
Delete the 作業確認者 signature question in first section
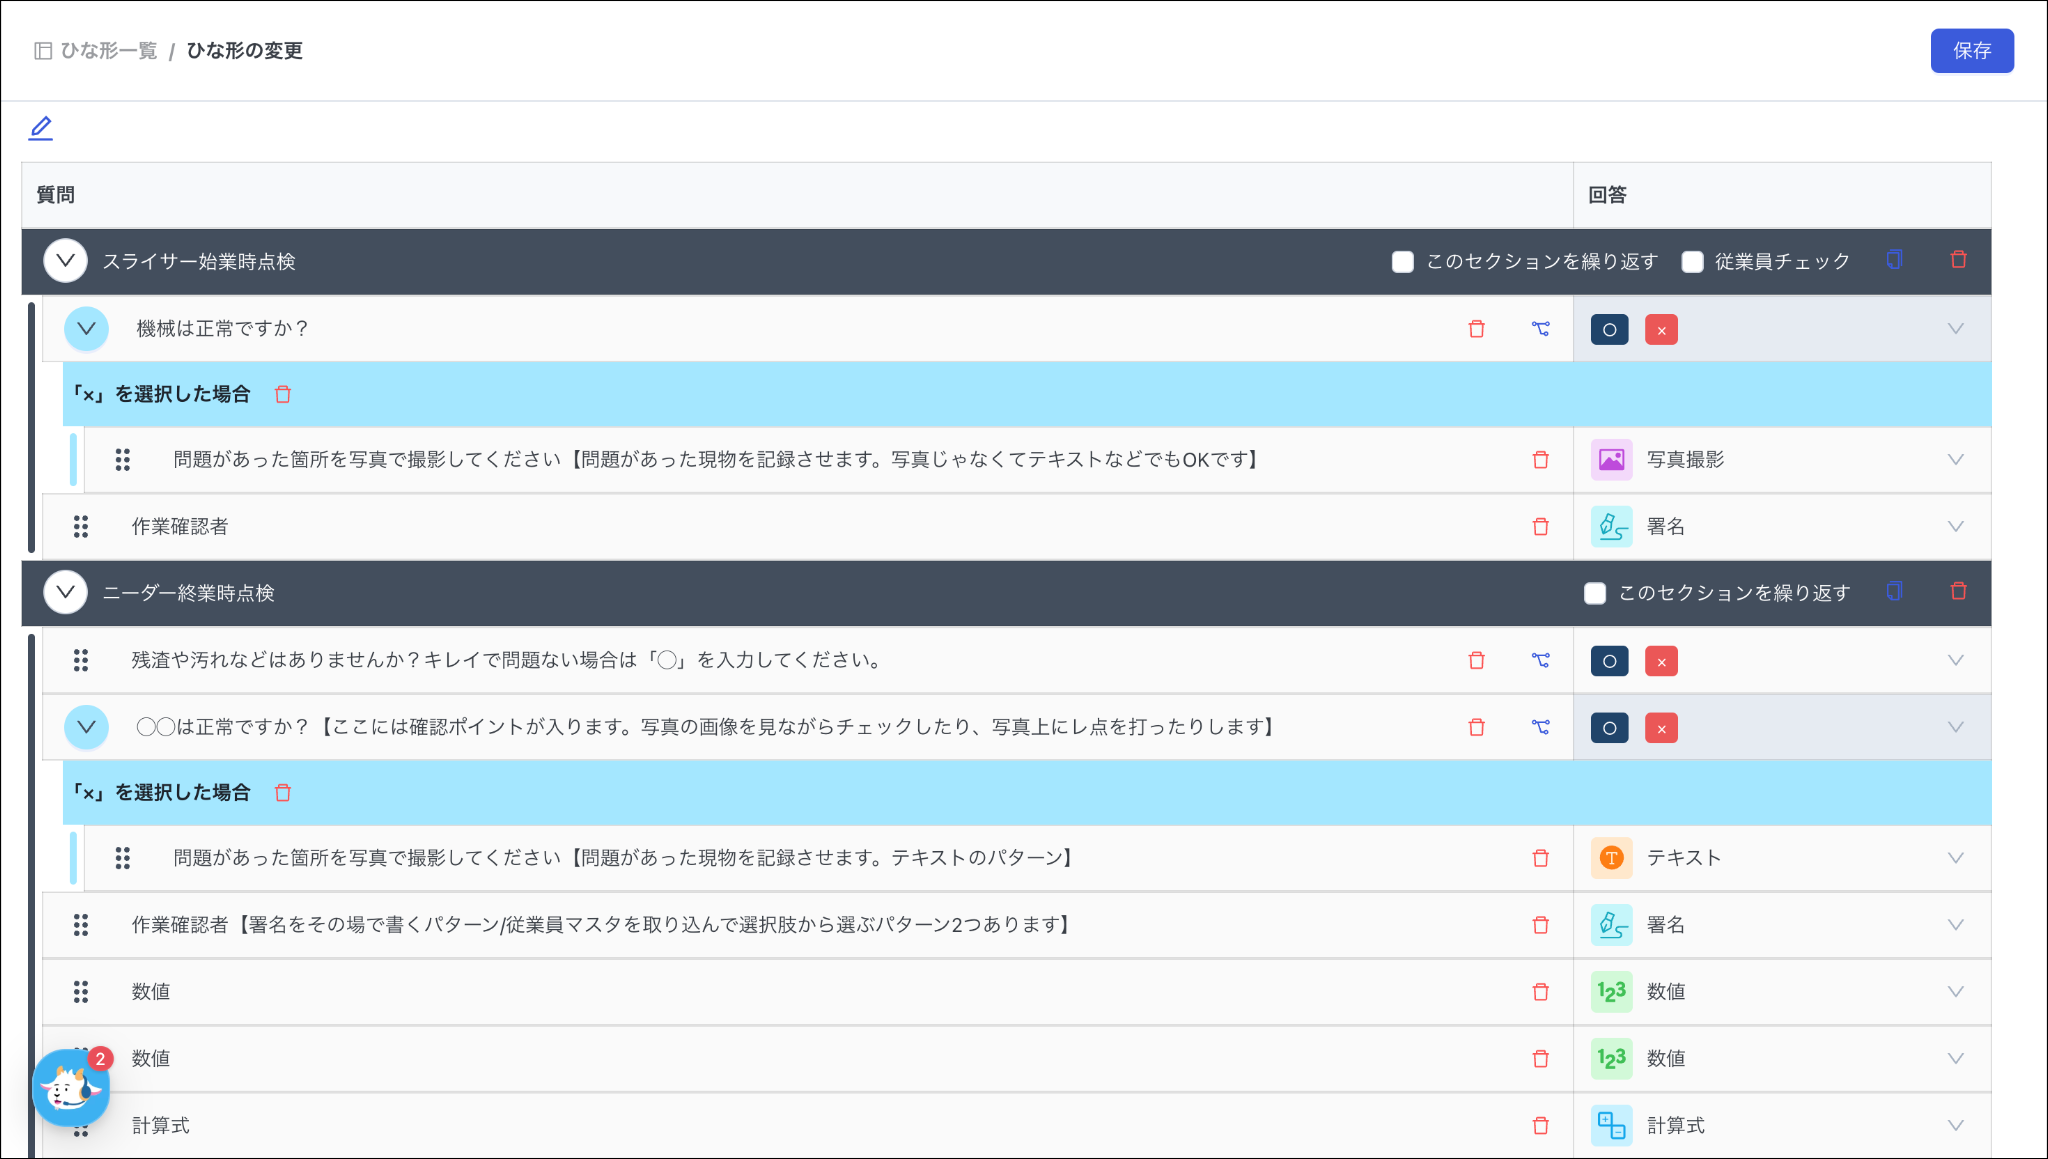[x=1540, y=527]
